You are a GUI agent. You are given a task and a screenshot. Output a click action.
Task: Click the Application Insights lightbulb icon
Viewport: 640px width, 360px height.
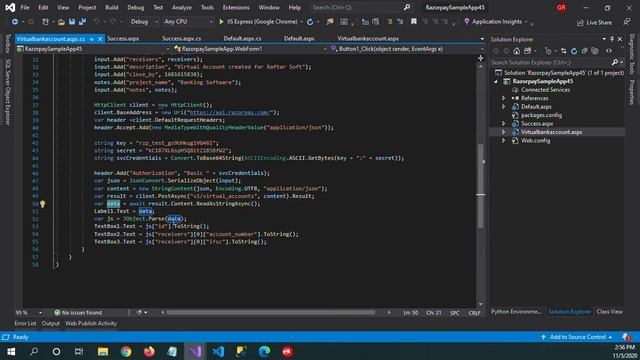(x=467, y=22)
